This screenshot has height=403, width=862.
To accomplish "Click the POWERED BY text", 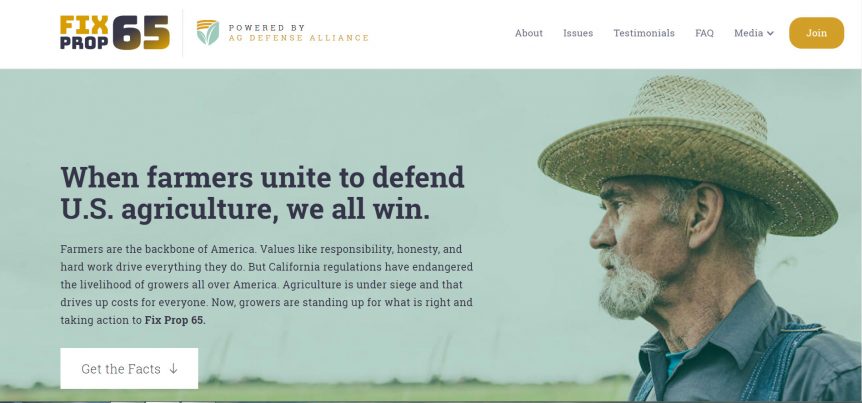I will coord(267,27).
